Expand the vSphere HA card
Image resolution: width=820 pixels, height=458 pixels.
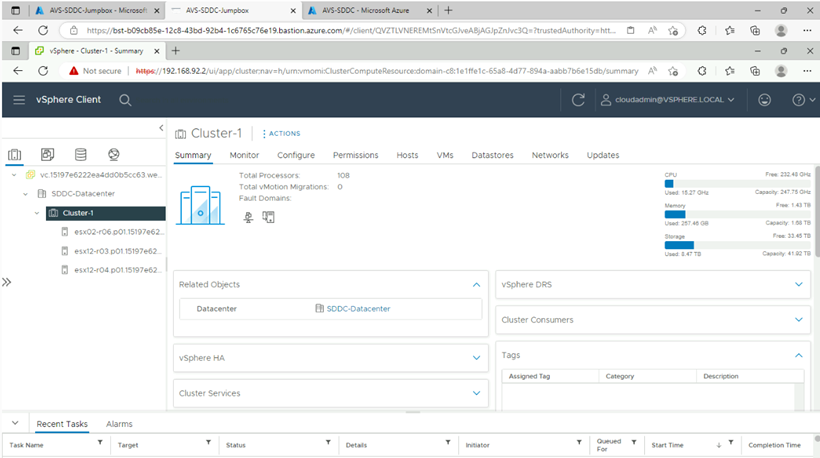coord(476,358)
